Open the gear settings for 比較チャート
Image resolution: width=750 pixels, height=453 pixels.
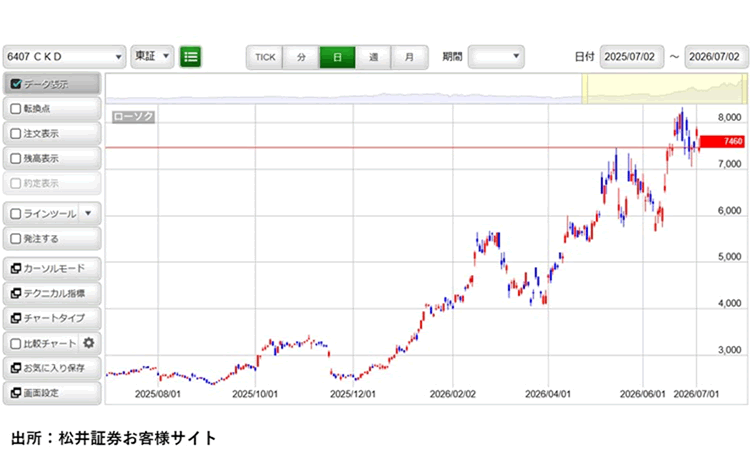(x=88, y=343)
